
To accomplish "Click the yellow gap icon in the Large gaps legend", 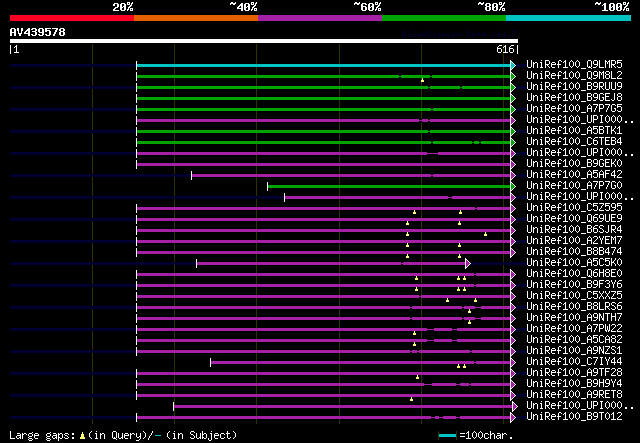I will point(82,436).
